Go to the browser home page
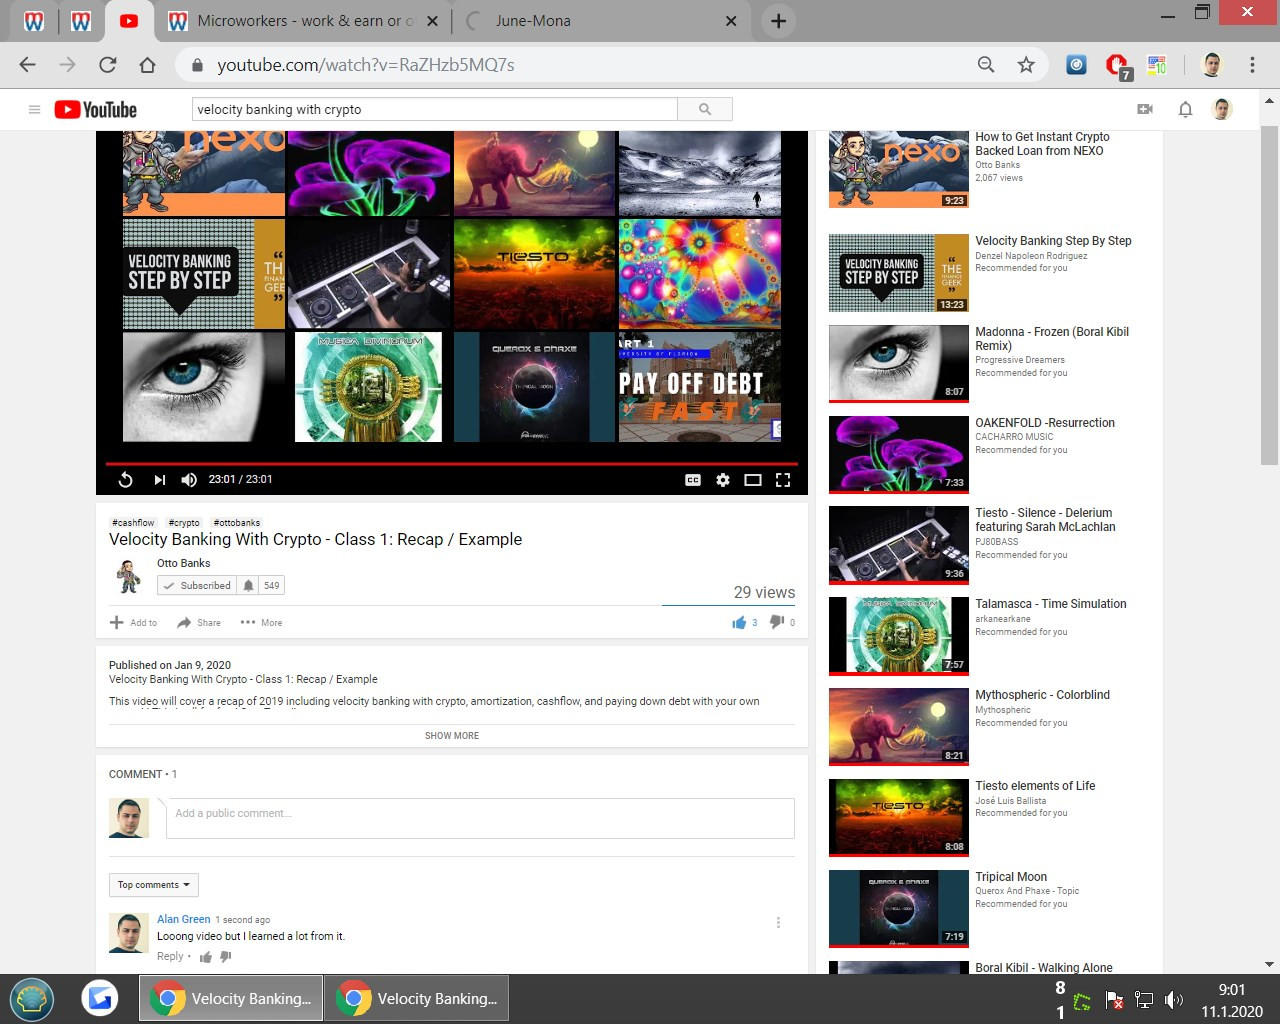The image size is (1280, 1024). 147,65
